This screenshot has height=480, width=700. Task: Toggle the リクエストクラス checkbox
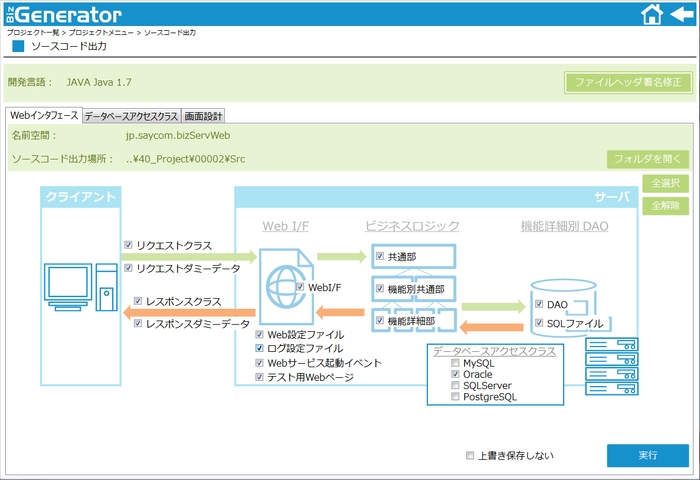pos(128,245)
